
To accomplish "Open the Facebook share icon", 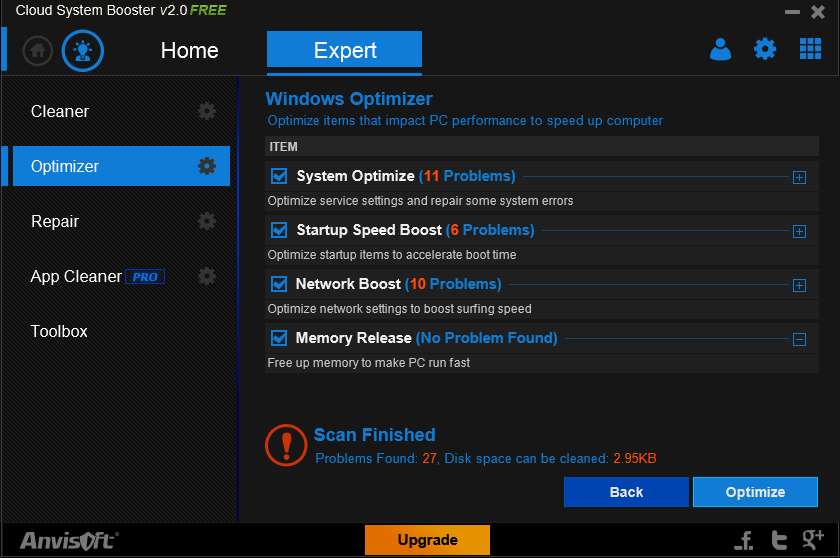I will click(744, 540).
